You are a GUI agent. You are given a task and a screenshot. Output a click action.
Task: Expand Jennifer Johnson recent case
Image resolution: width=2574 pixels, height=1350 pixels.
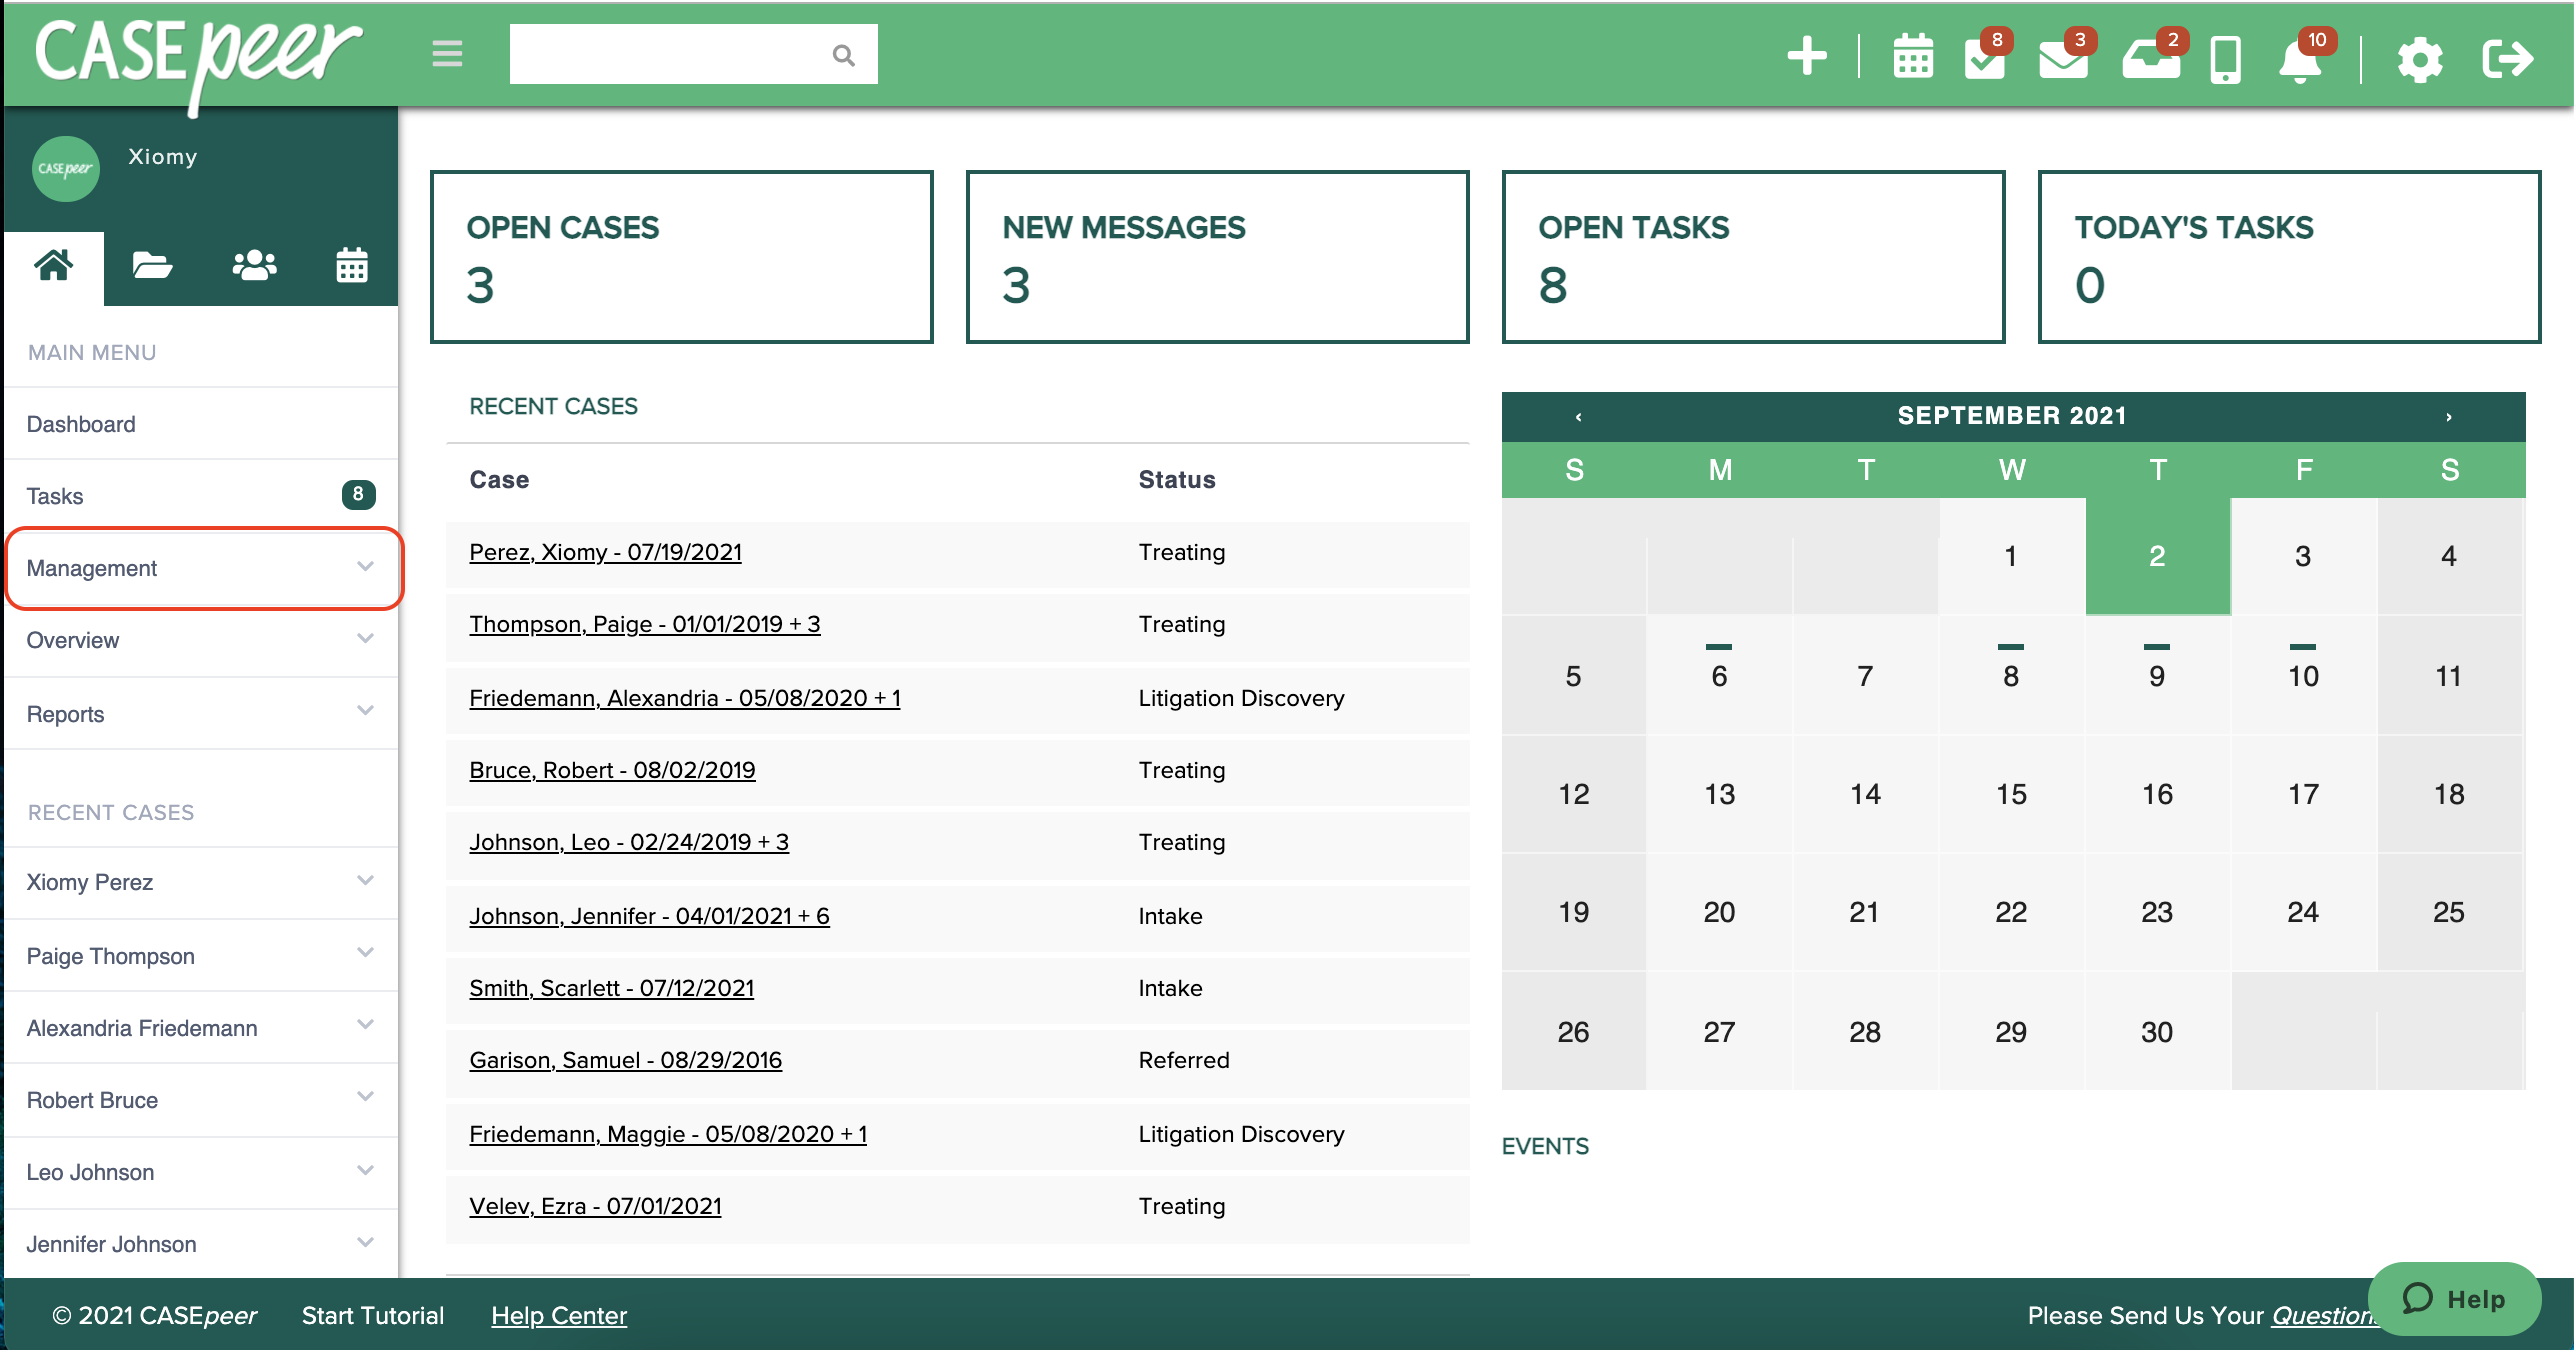coord(201,1244)
